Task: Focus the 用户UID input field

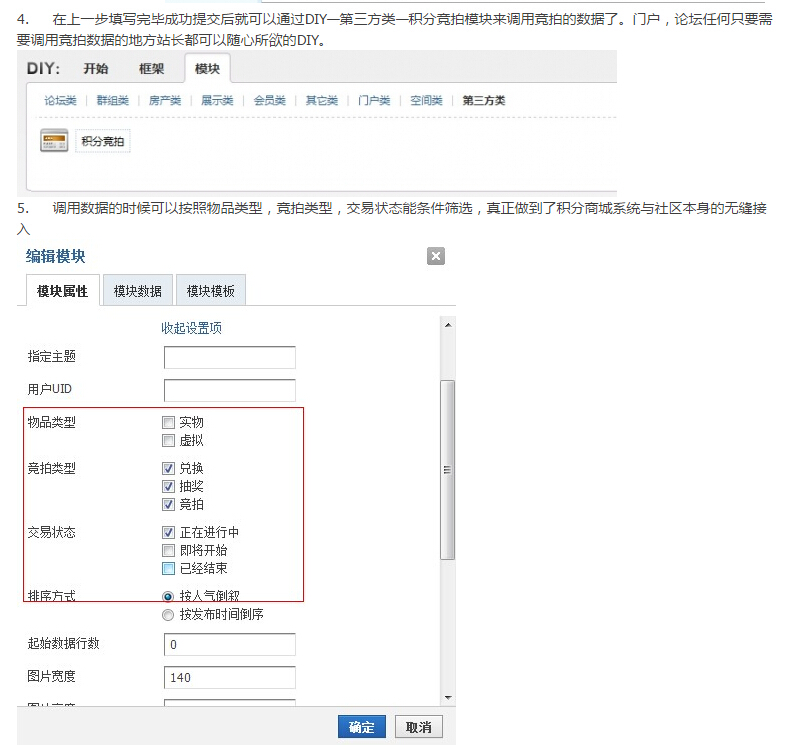Action: coord(230,390)
